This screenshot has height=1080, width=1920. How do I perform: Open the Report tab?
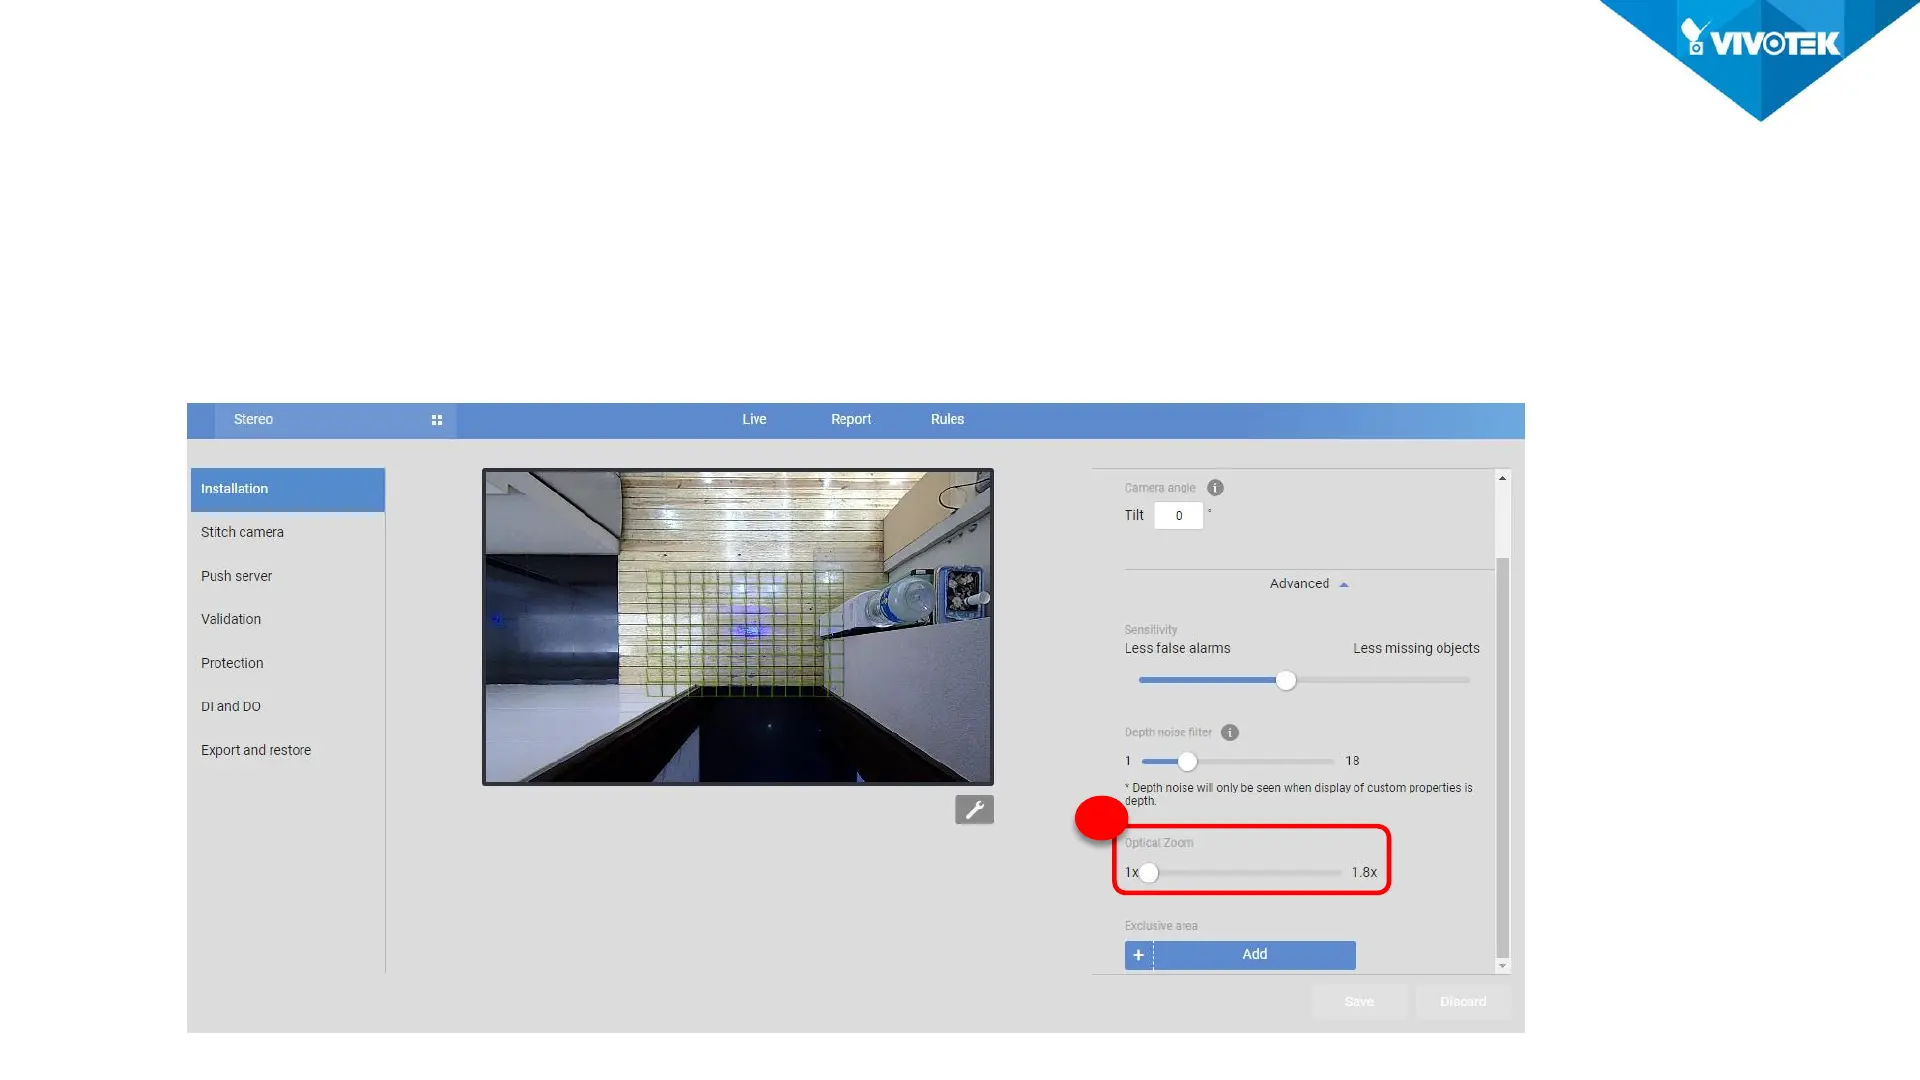851,420
